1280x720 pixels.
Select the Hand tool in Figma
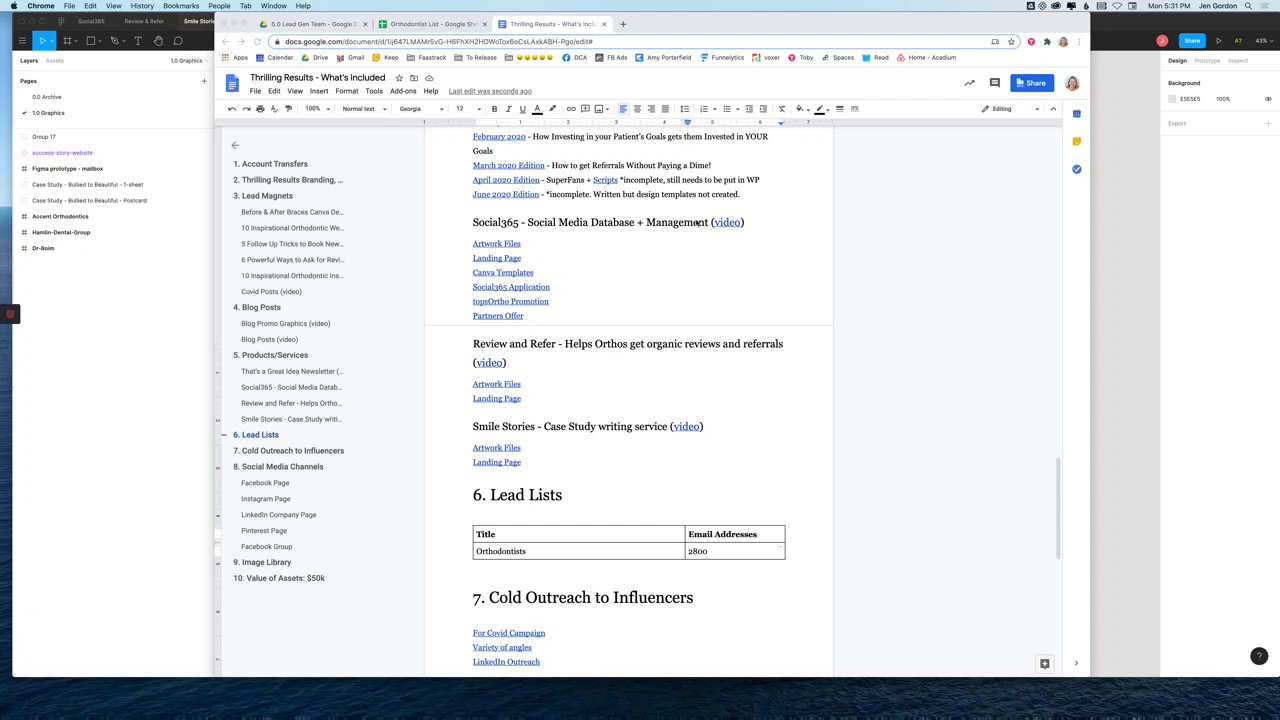pyautogui.click(x=158, y=41)
